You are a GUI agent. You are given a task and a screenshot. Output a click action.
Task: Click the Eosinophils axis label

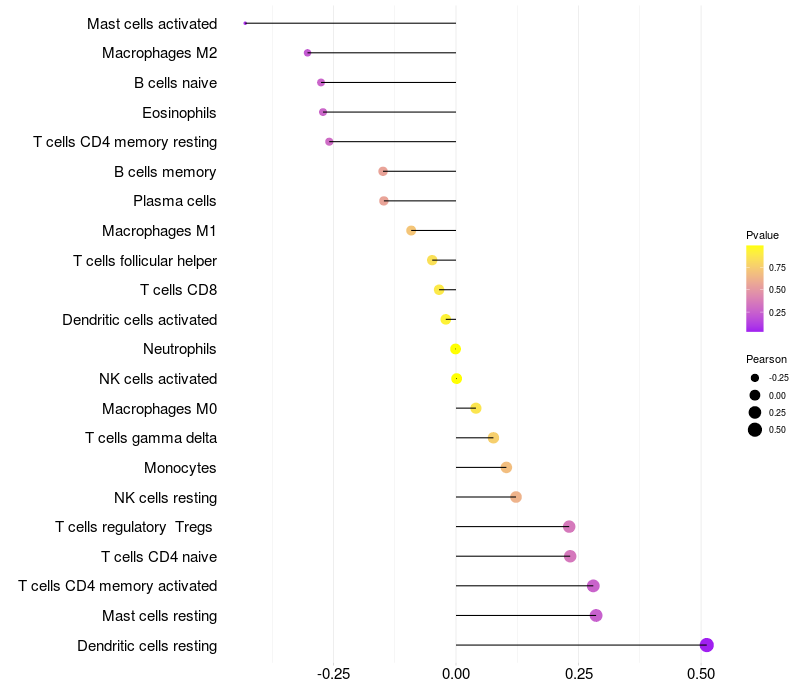tap(179, 113)
